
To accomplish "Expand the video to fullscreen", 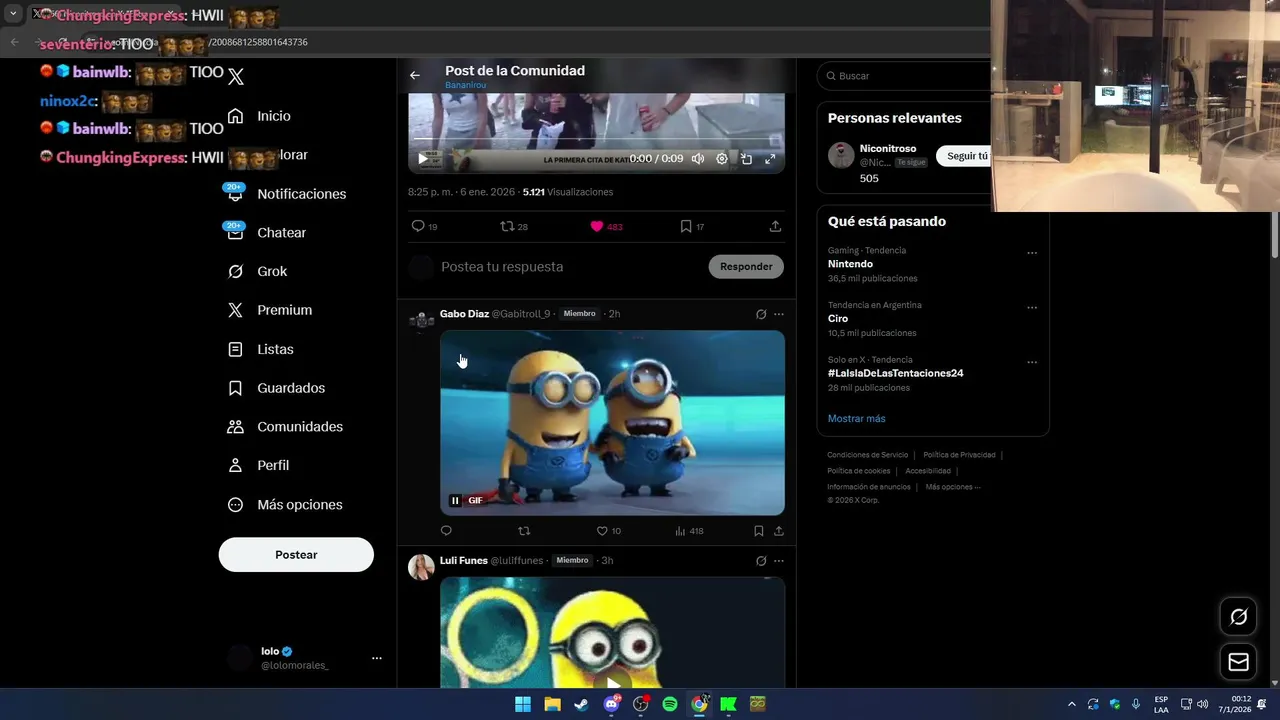I will click(770, 158).
